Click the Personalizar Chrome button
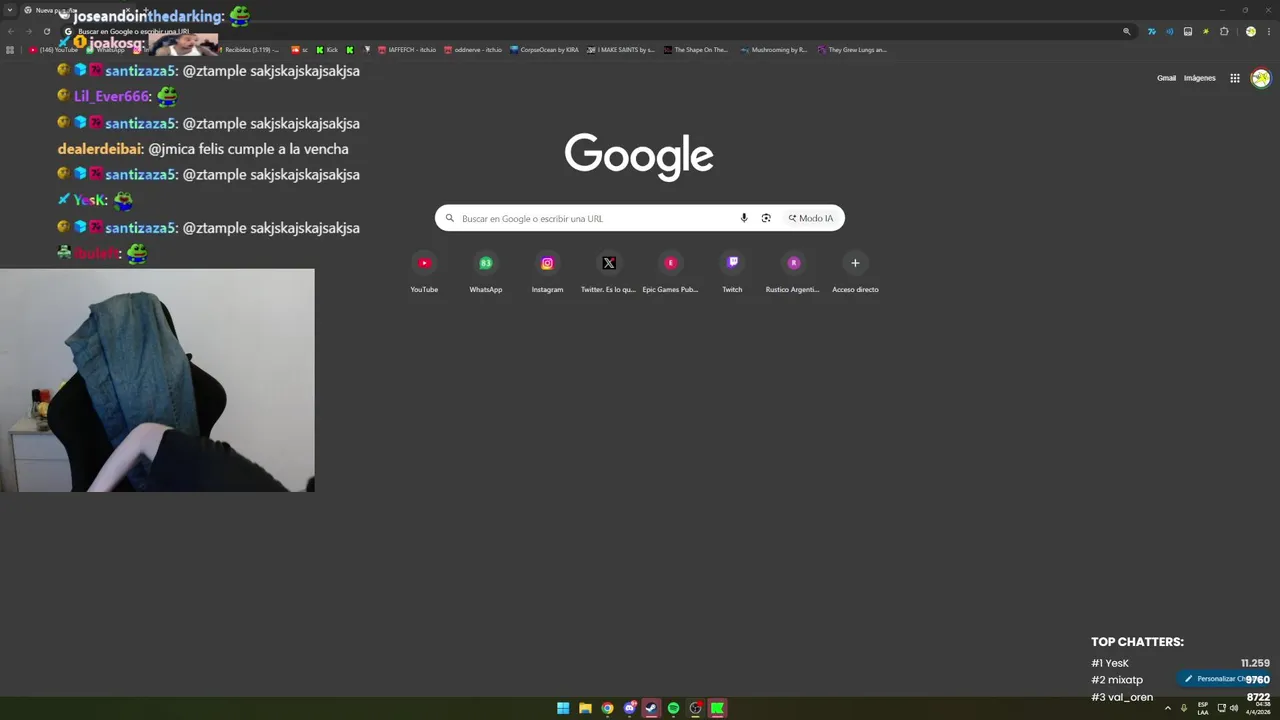This screenshot has width=1280, height=720. 1225,678
